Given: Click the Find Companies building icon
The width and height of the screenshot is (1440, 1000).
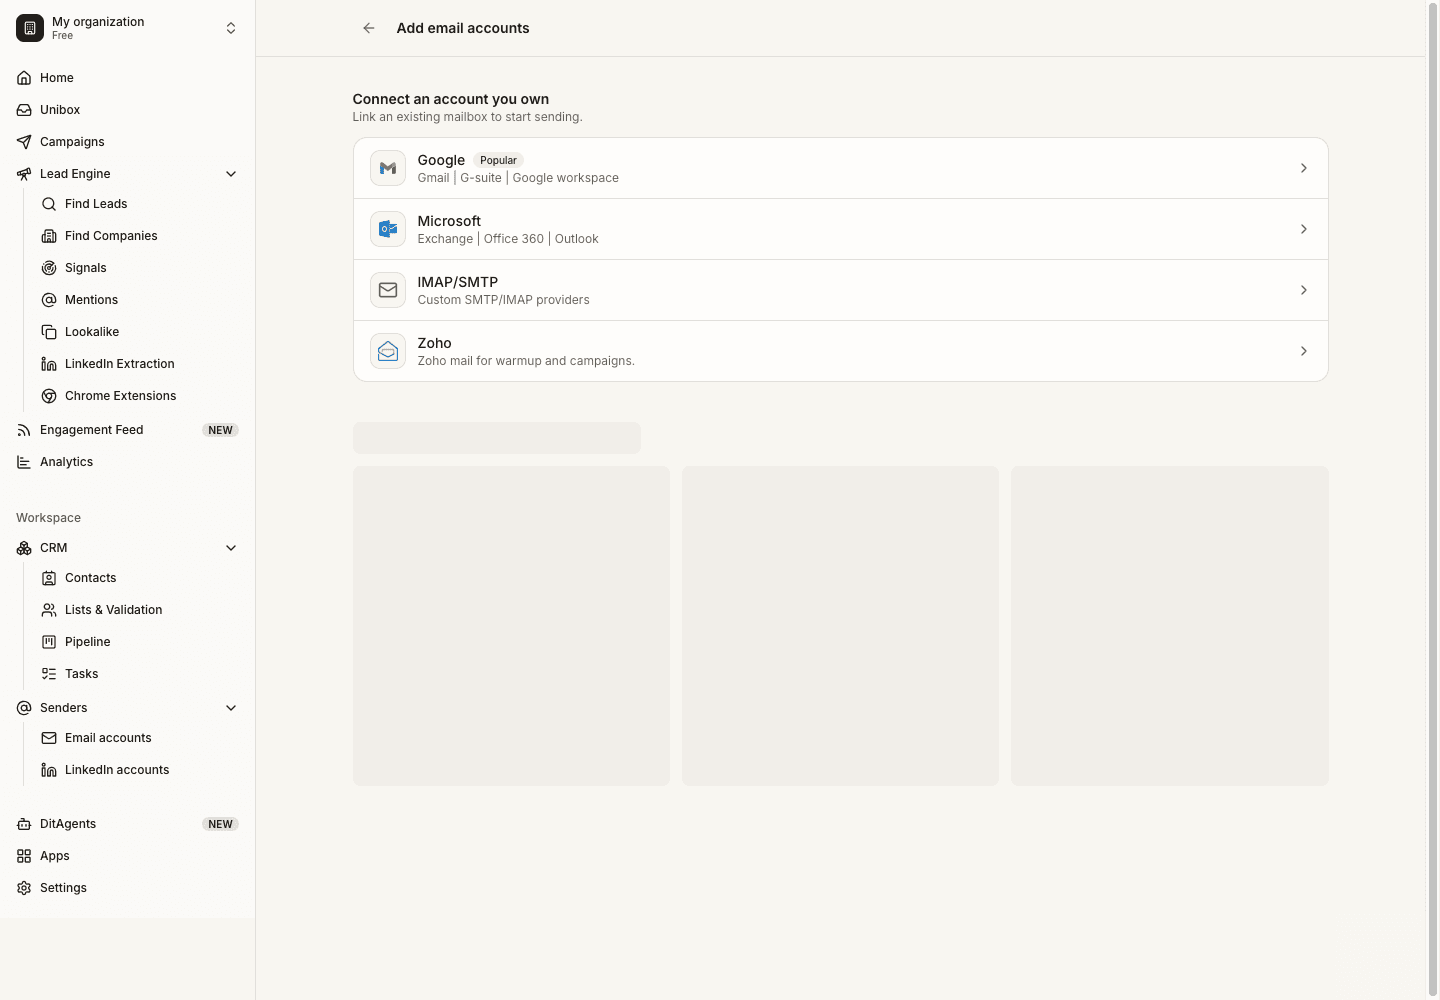Looking at the screenshot, I should coord(49,236).
